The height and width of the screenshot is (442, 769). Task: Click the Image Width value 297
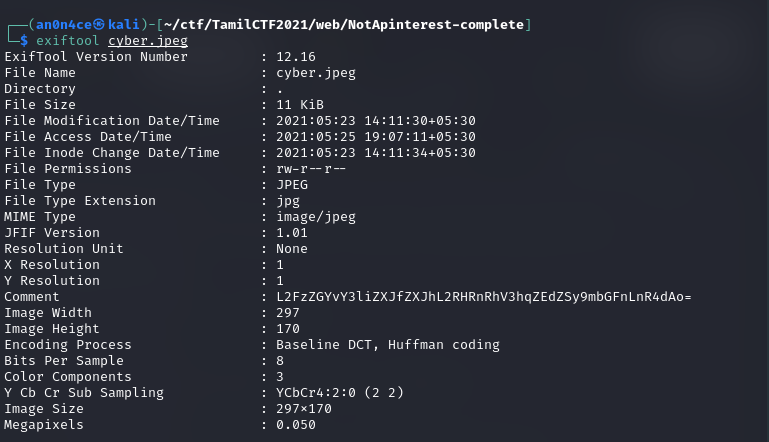(288, 313)
